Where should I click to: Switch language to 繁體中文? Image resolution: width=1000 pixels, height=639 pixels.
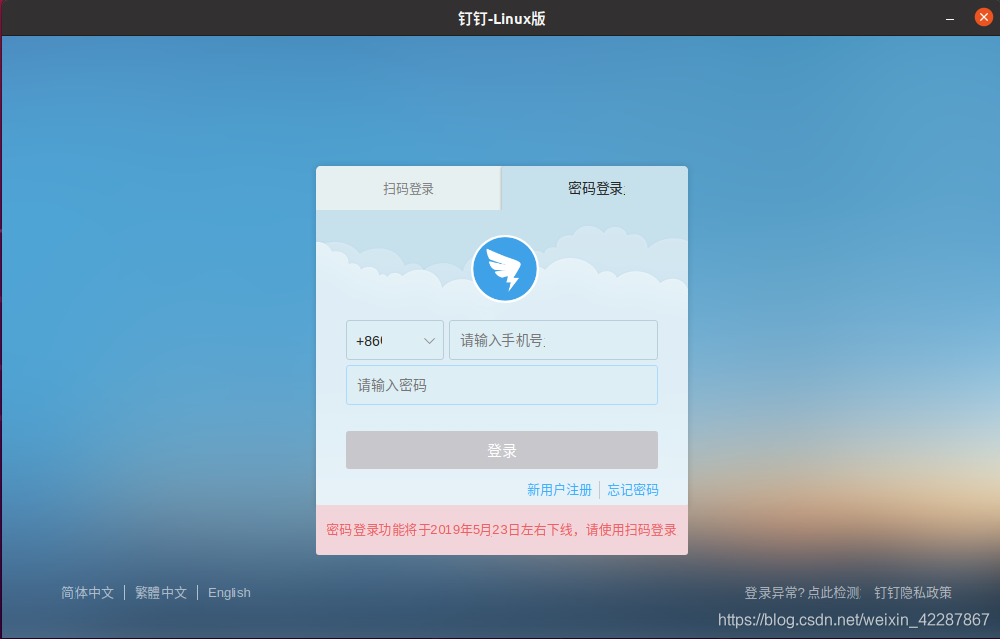pyautogui.click(x=161, y=593)
